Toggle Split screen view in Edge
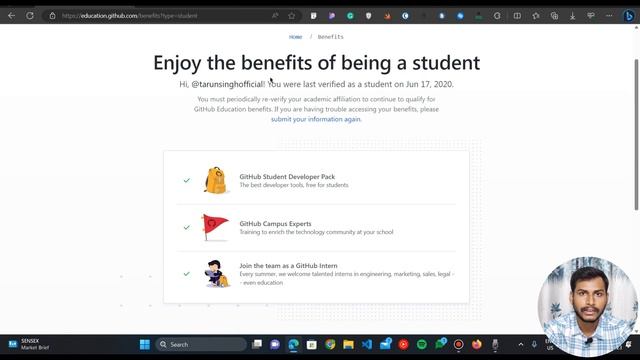The image size is (640, 360). coord(517,16)
